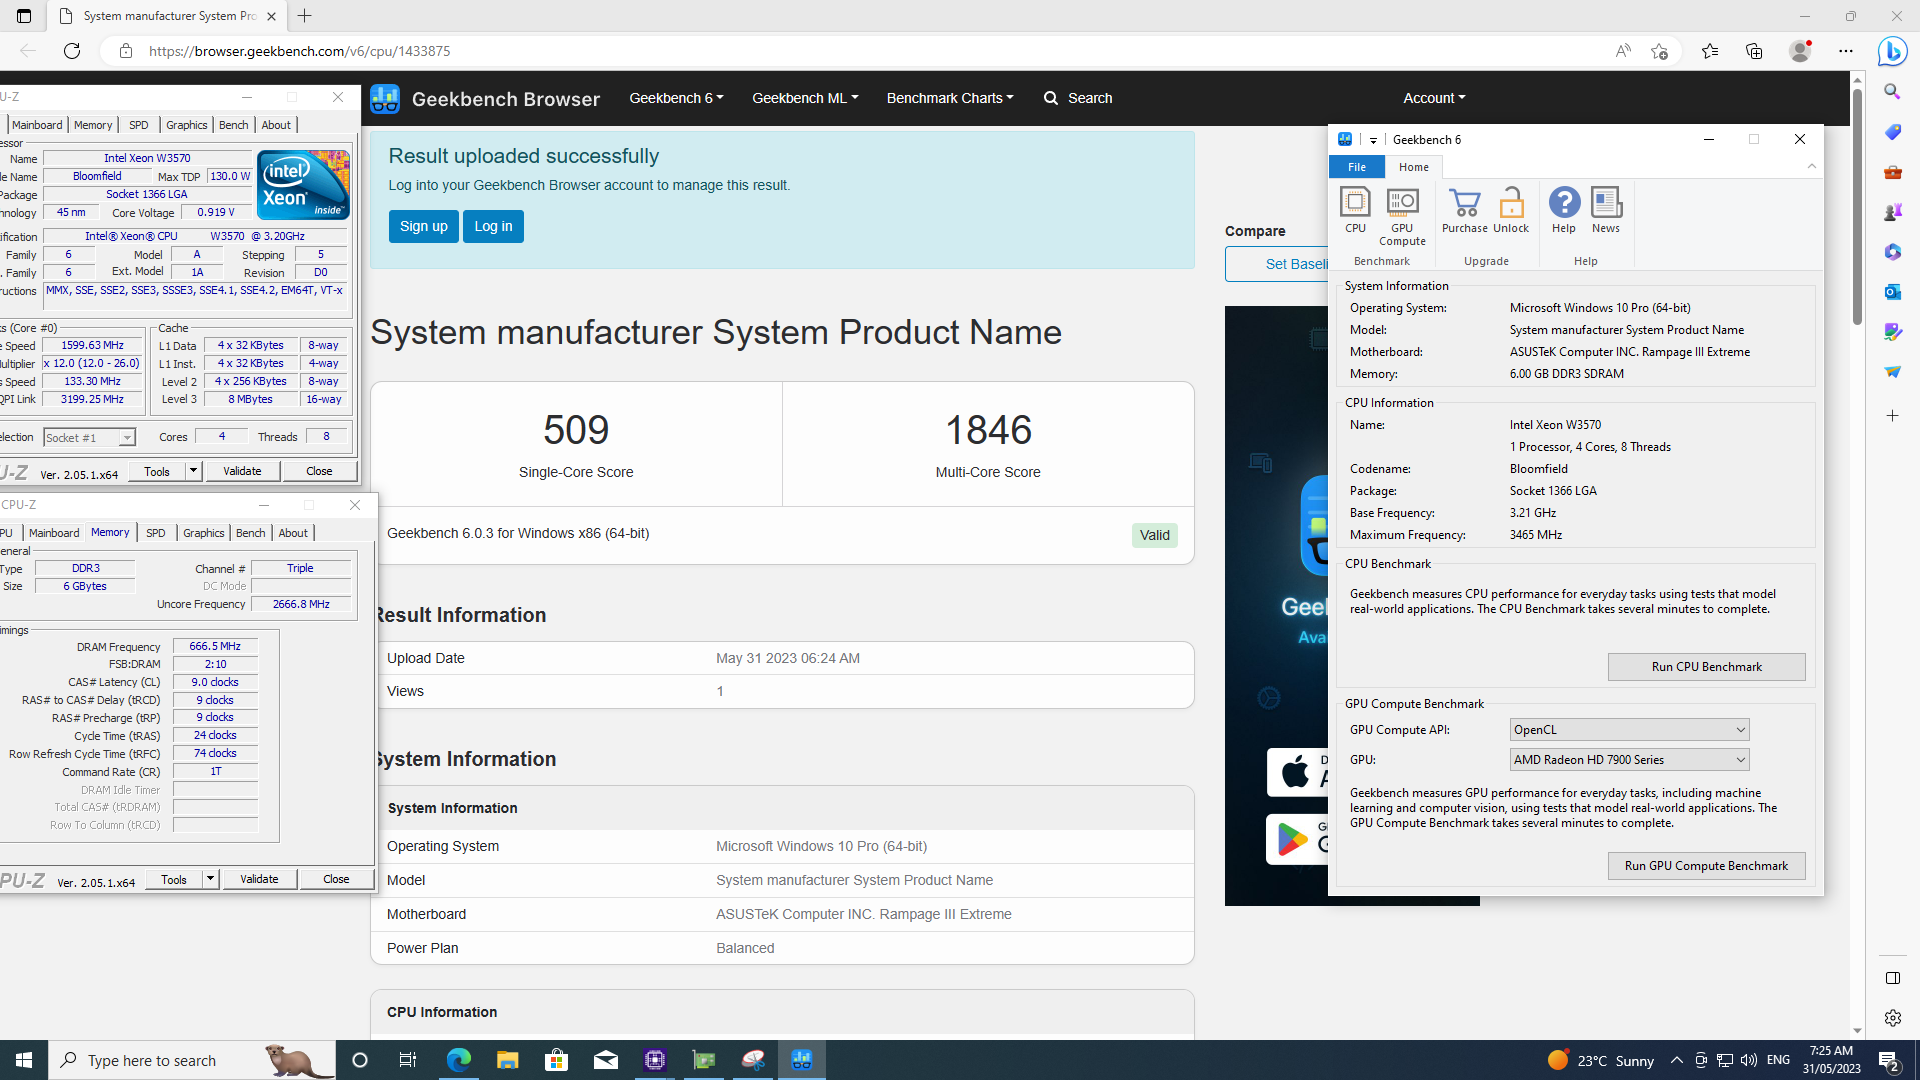This screenshot has width=1920, height=1080.
Task: Click the Valid badge on result
Action: 1154,535
